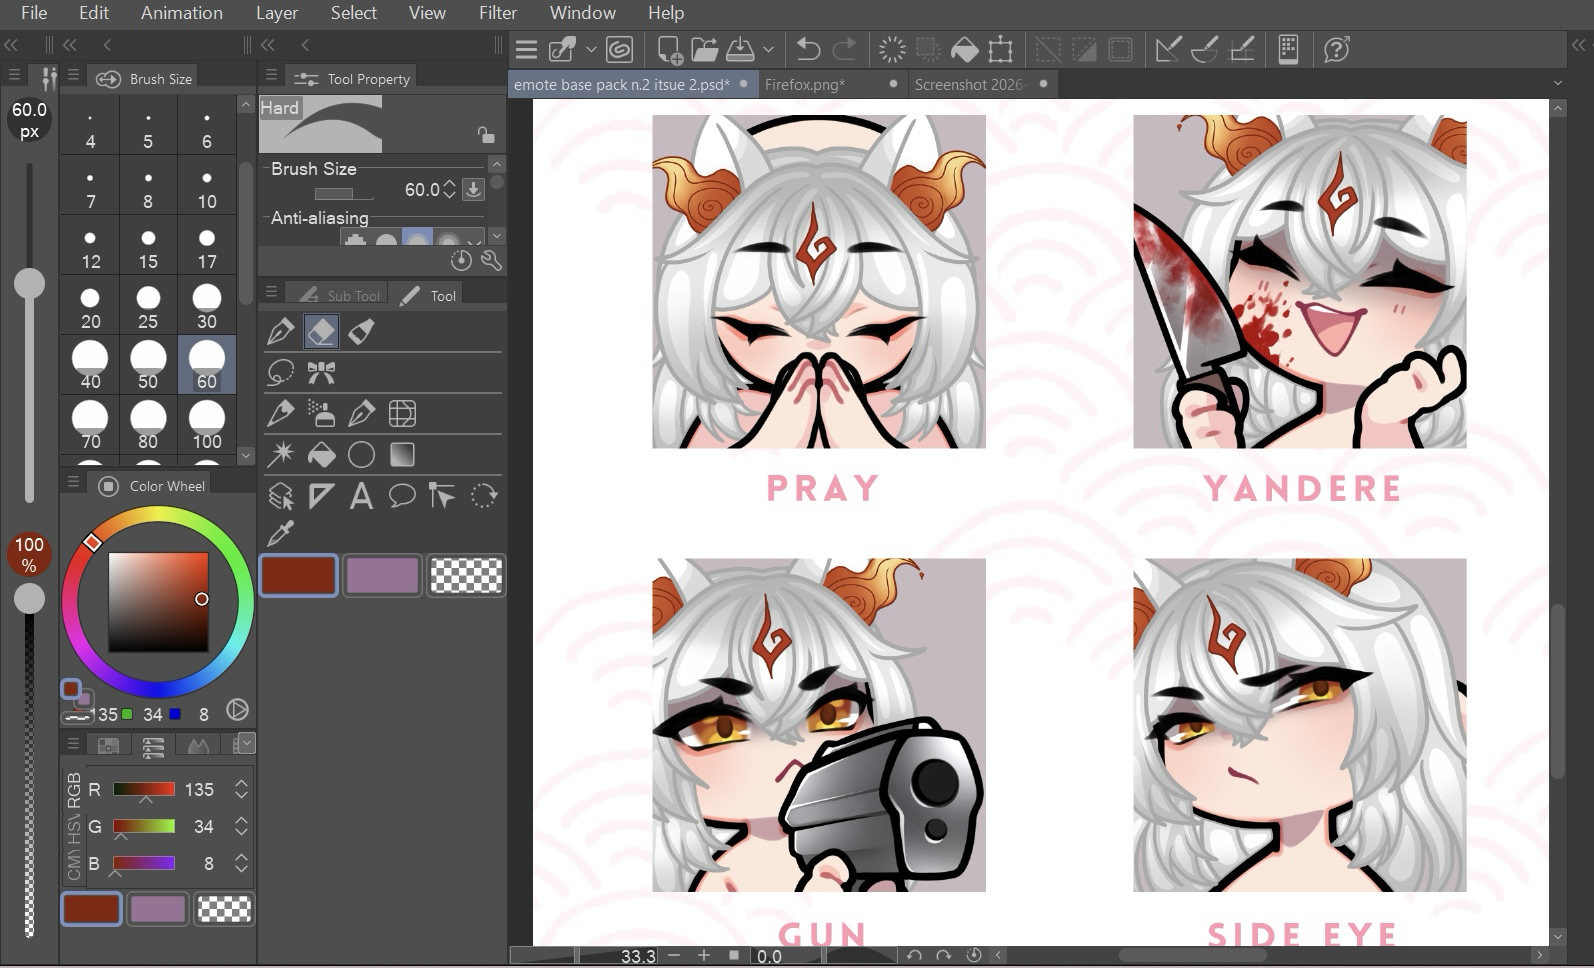The height and width of the screenshot is (968, 1594).
Task: Toggle the brush lock icon in Tool Property
Action: [485, 135]
